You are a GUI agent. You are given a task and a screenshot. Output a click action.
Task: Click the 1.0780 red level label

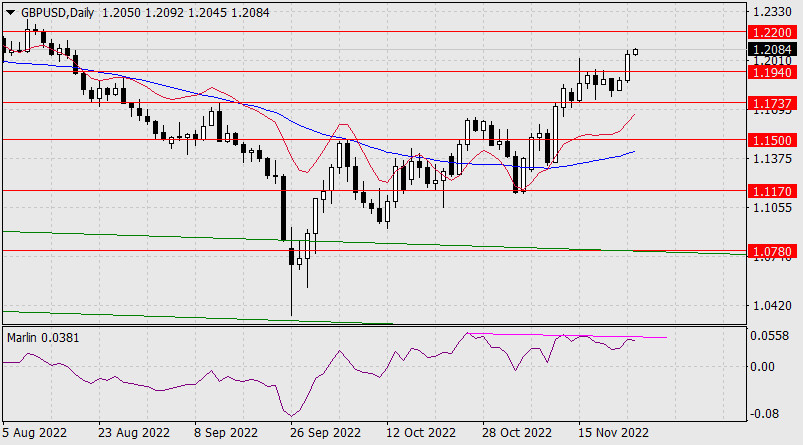(772, 251)
